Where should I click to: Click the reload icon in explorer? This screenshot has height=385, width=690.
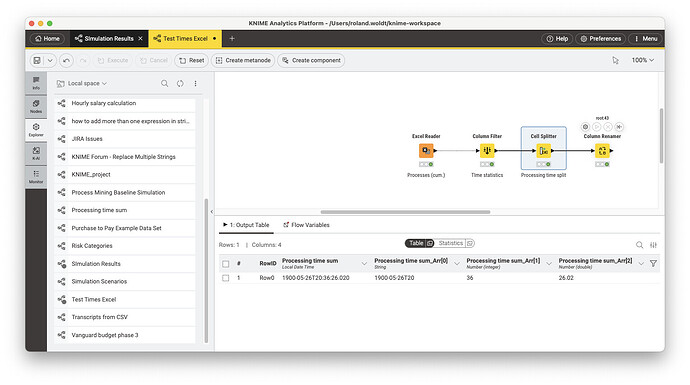tap(180, 83)
